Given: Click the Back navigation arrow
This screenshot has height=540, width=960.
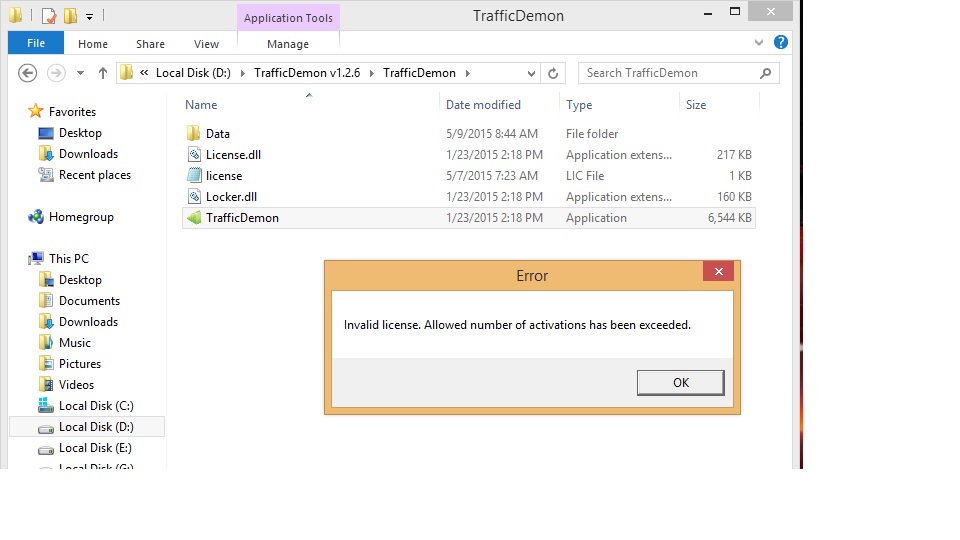Looking at the screenshot, I should pyautogui.click(x=28, y=73).
